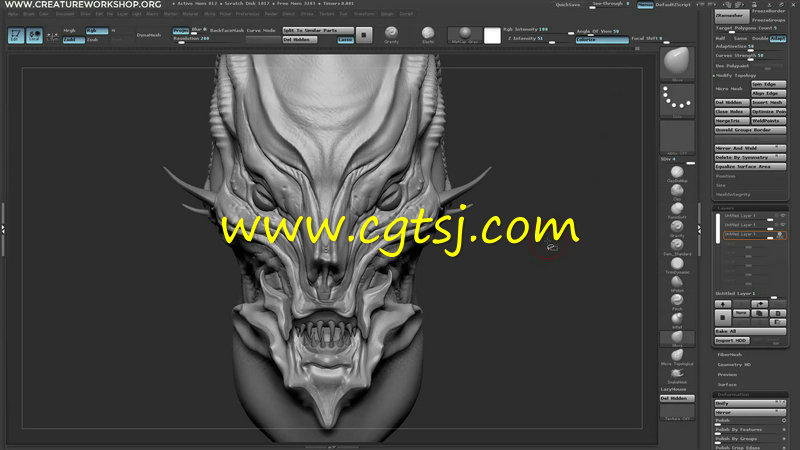Expand the FiberMesh section
This screenshot has width=800, height=450.
pyautogui.click(x=730, y=355)
